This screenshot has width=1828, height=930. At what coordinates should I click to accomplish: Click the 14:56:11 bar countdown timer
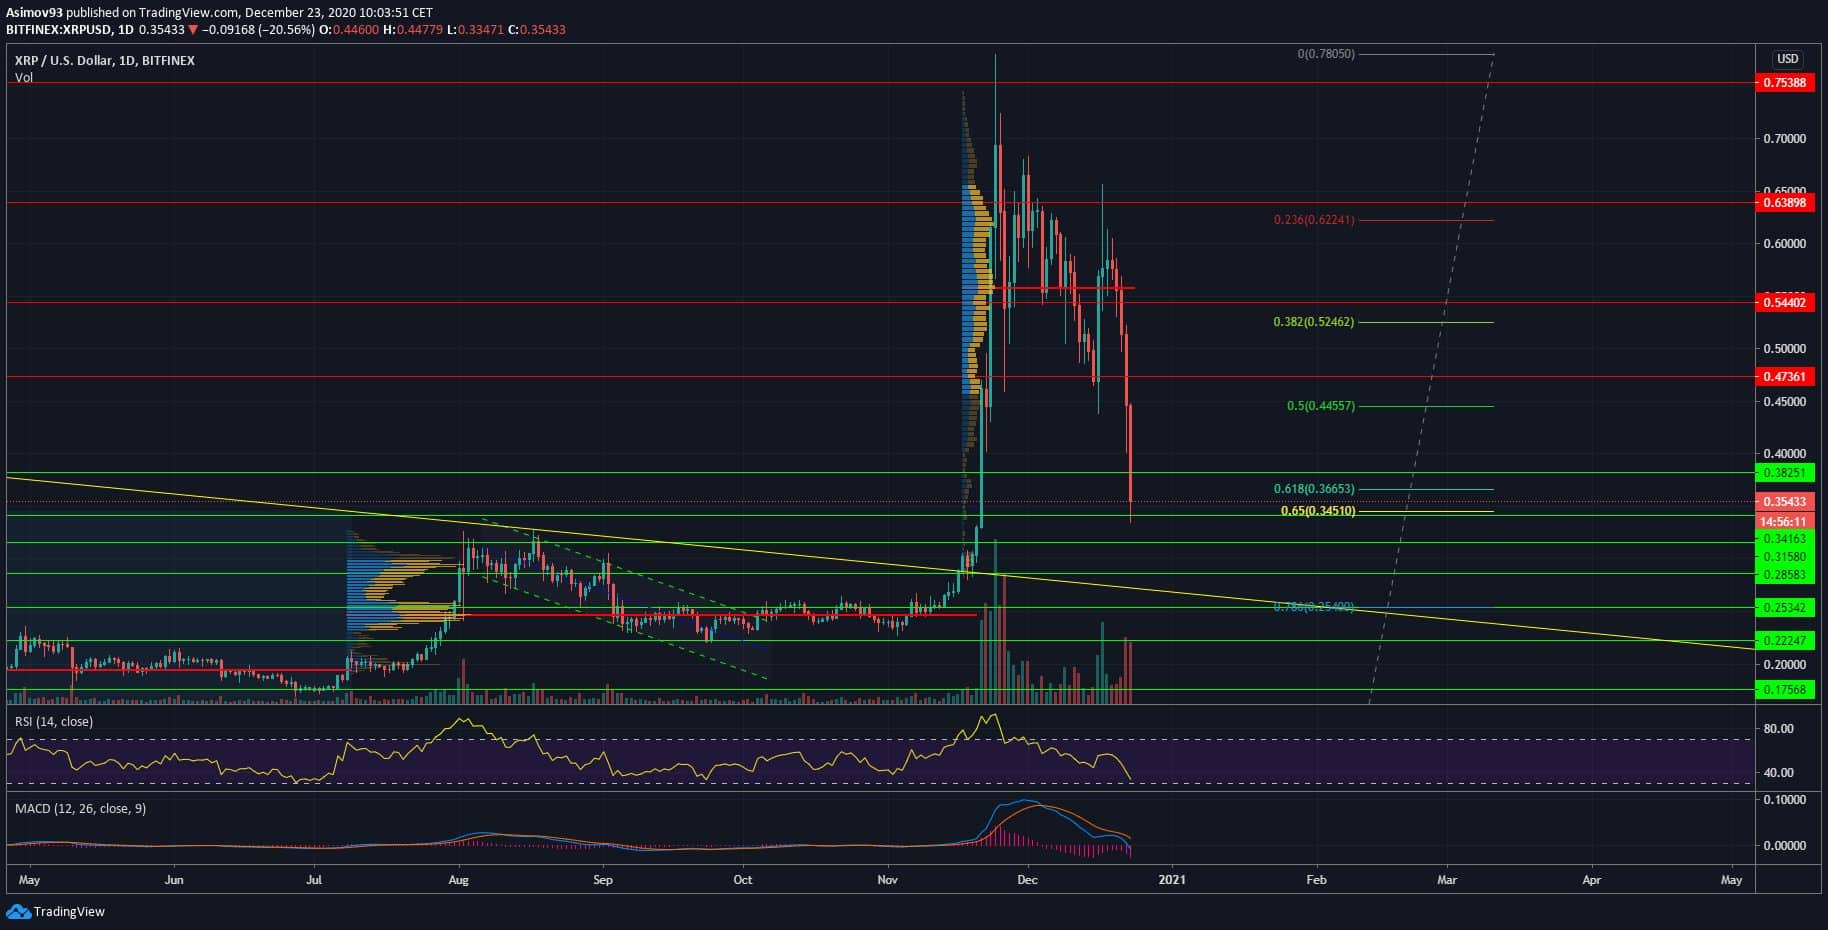pos(1785,521)
